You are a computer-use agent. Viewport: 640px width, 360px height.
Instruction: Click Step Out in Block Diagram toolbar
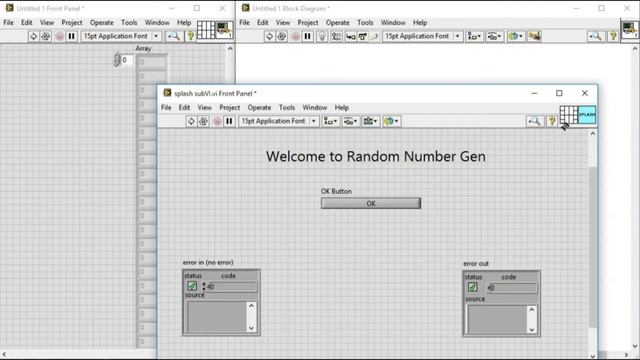(x=375, y=36)
